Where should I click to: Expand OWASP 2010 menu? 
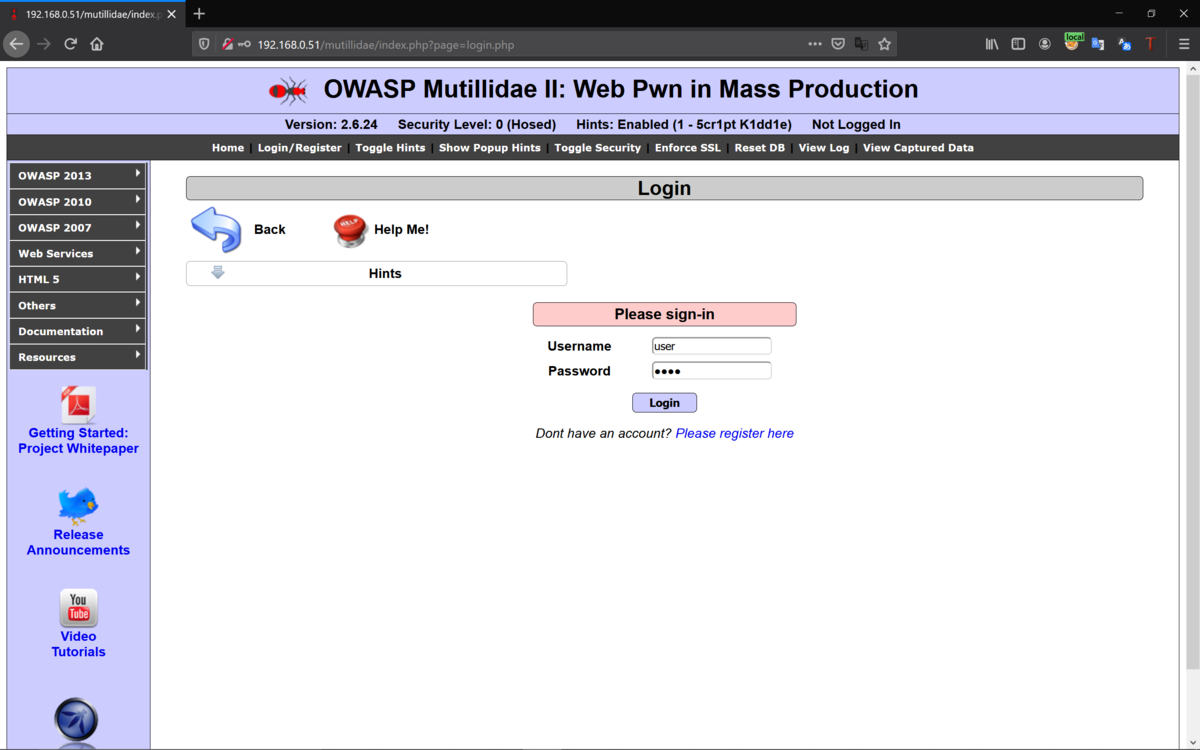point(78,201)
